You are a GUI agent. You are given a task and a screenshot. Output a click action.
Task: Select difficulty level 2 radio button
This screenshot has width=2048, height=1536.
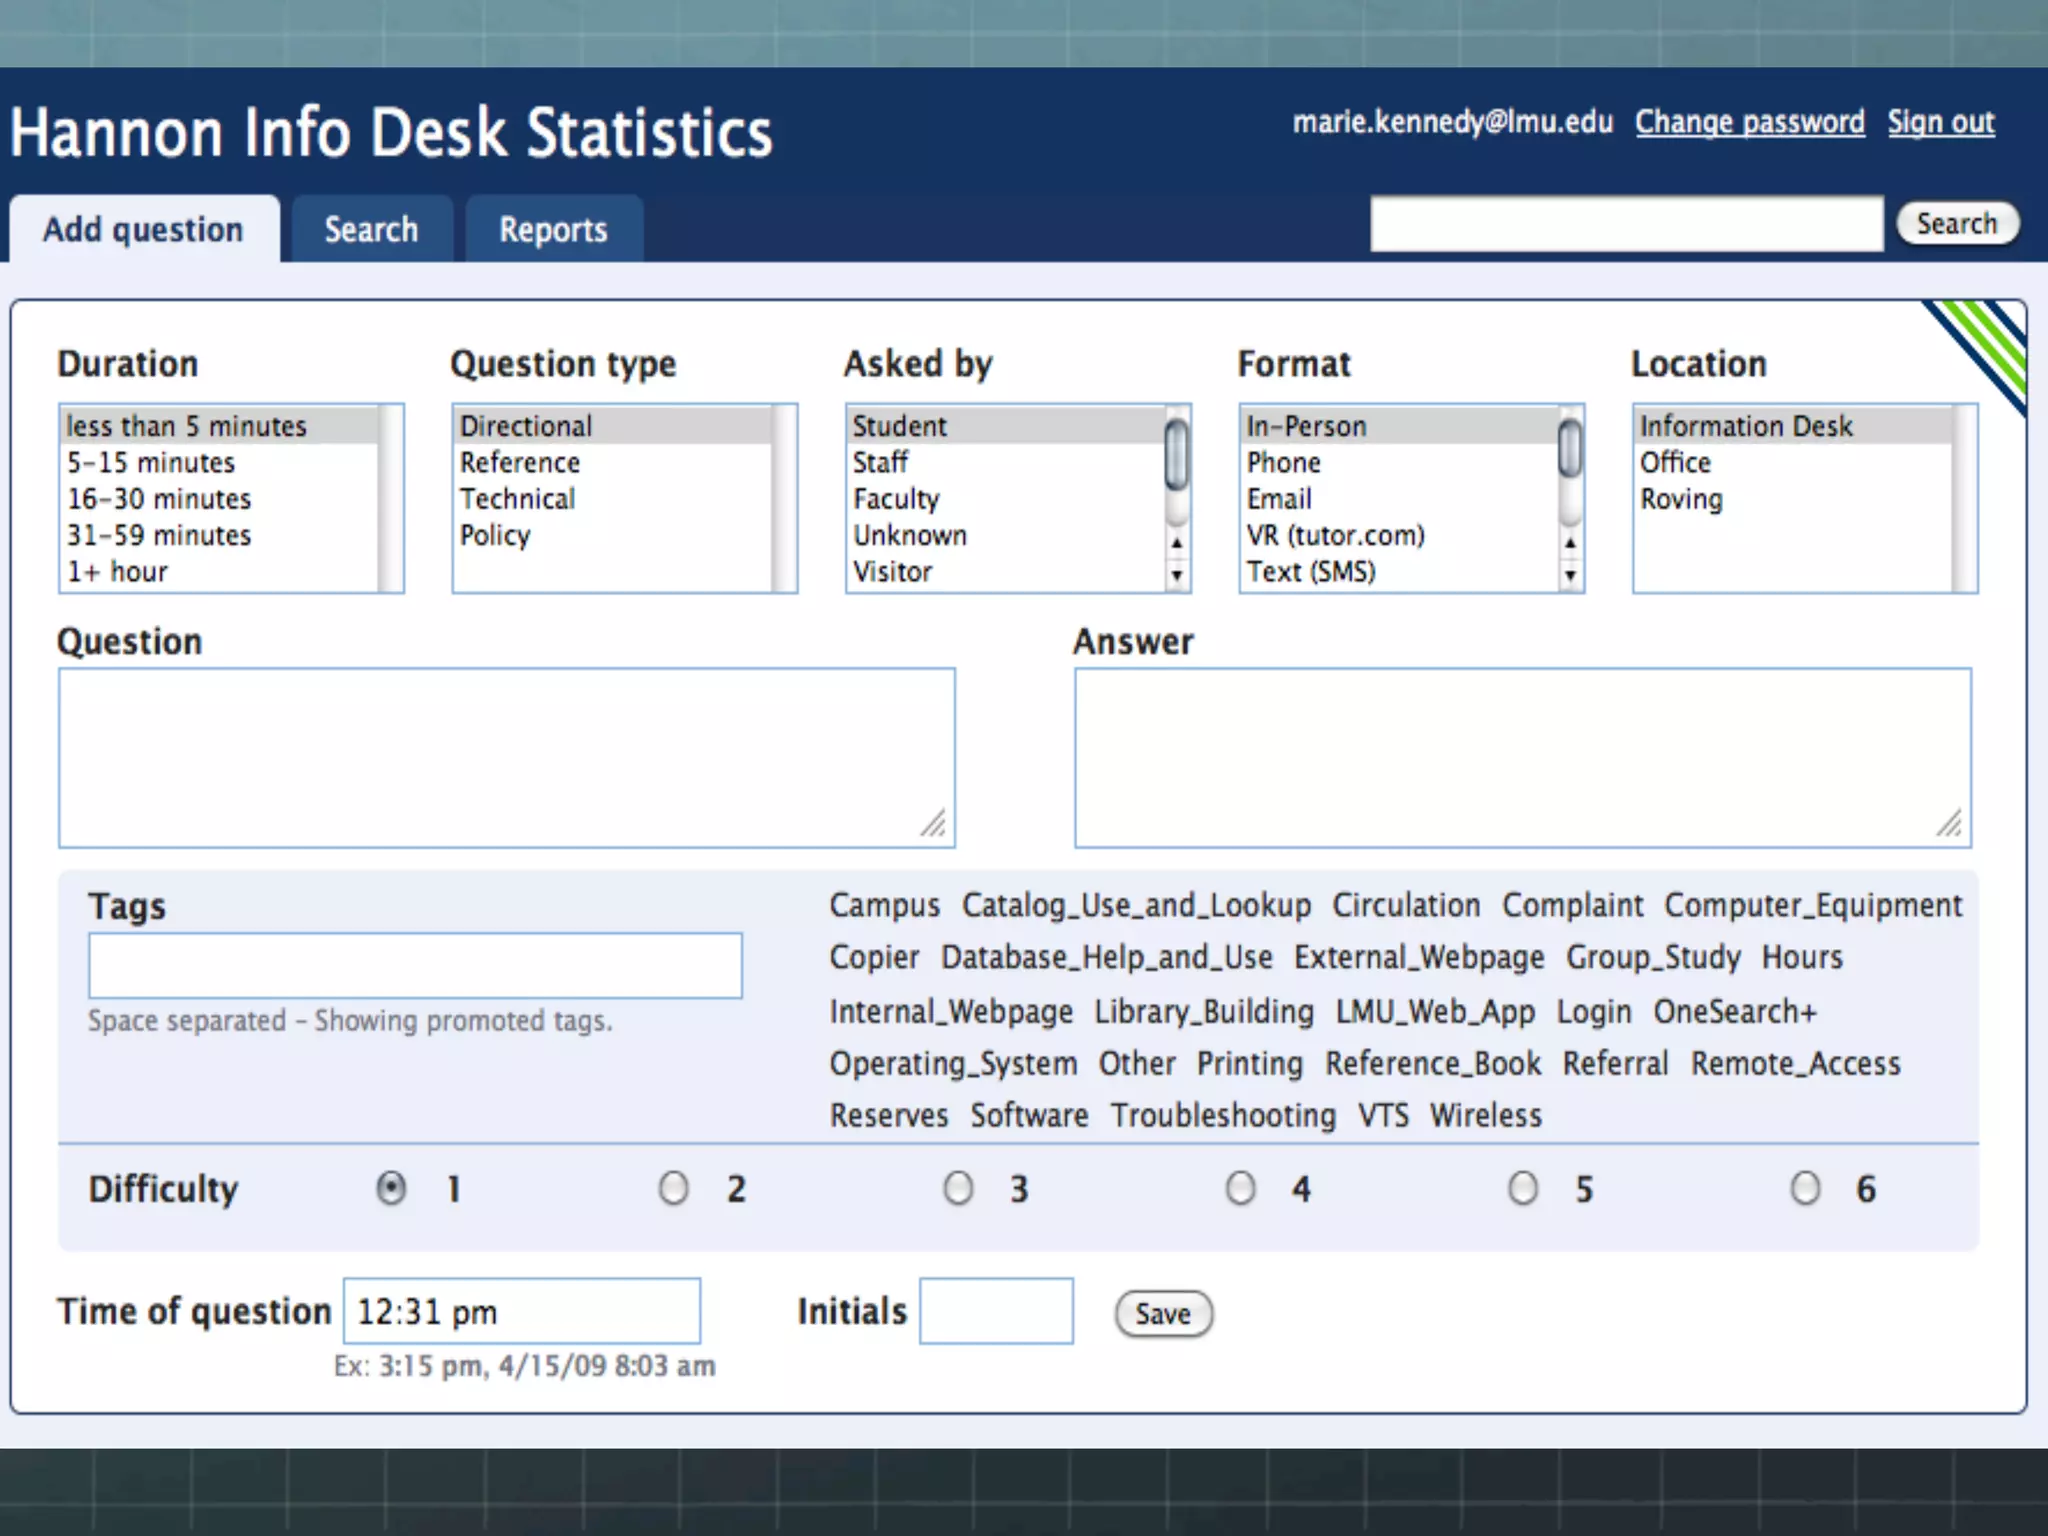point(673,1189)
